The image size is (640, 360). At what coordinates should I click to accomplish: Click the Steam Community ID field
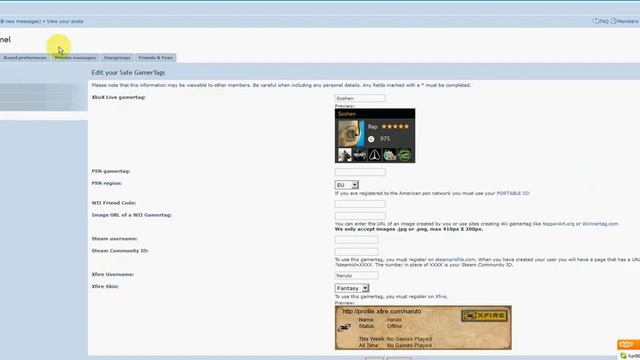(x=356, y=252)
